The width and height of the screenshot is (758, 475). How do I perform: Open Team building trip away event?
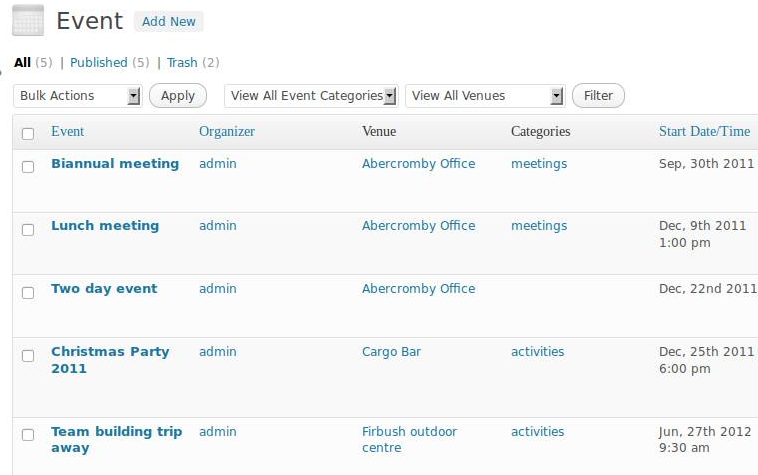click(x=117, y=439)
